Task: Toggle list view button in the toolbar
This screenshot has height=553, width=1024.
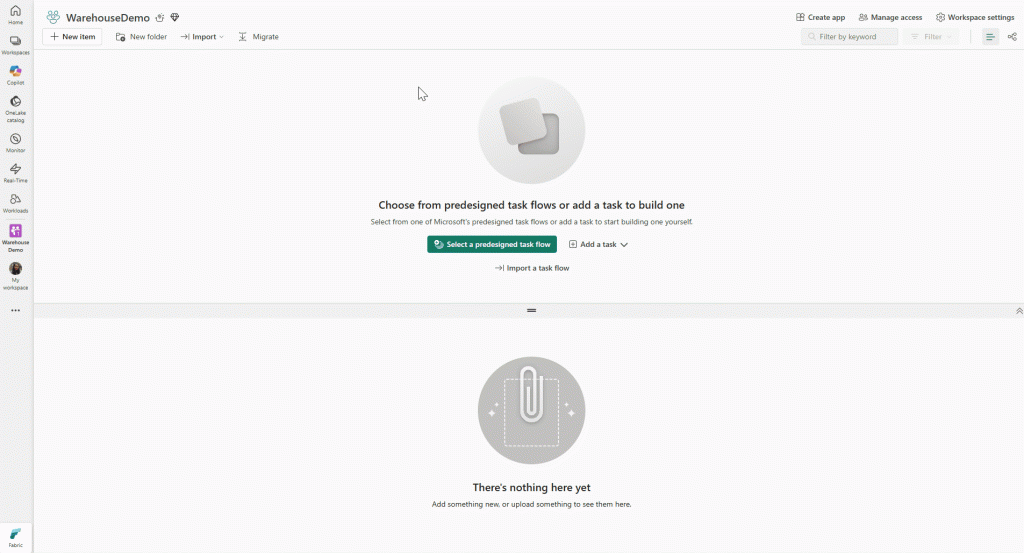Action: pos(990,37)
